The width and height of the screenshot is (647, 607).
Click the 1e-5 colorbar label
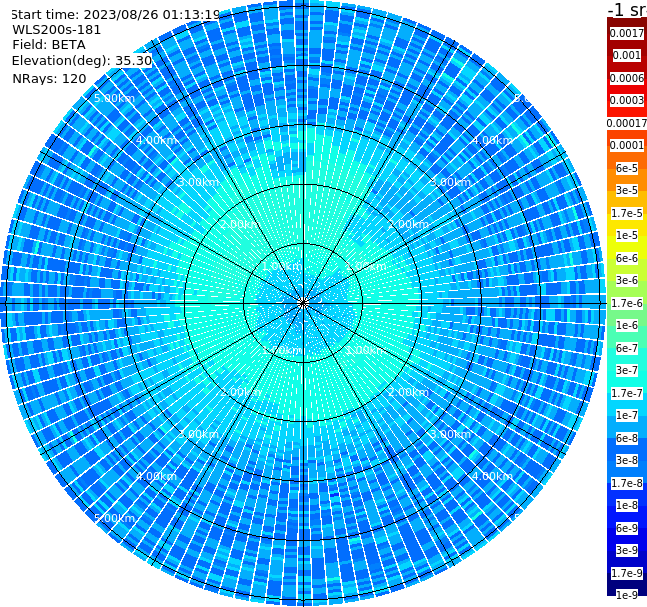coord(627,235)
